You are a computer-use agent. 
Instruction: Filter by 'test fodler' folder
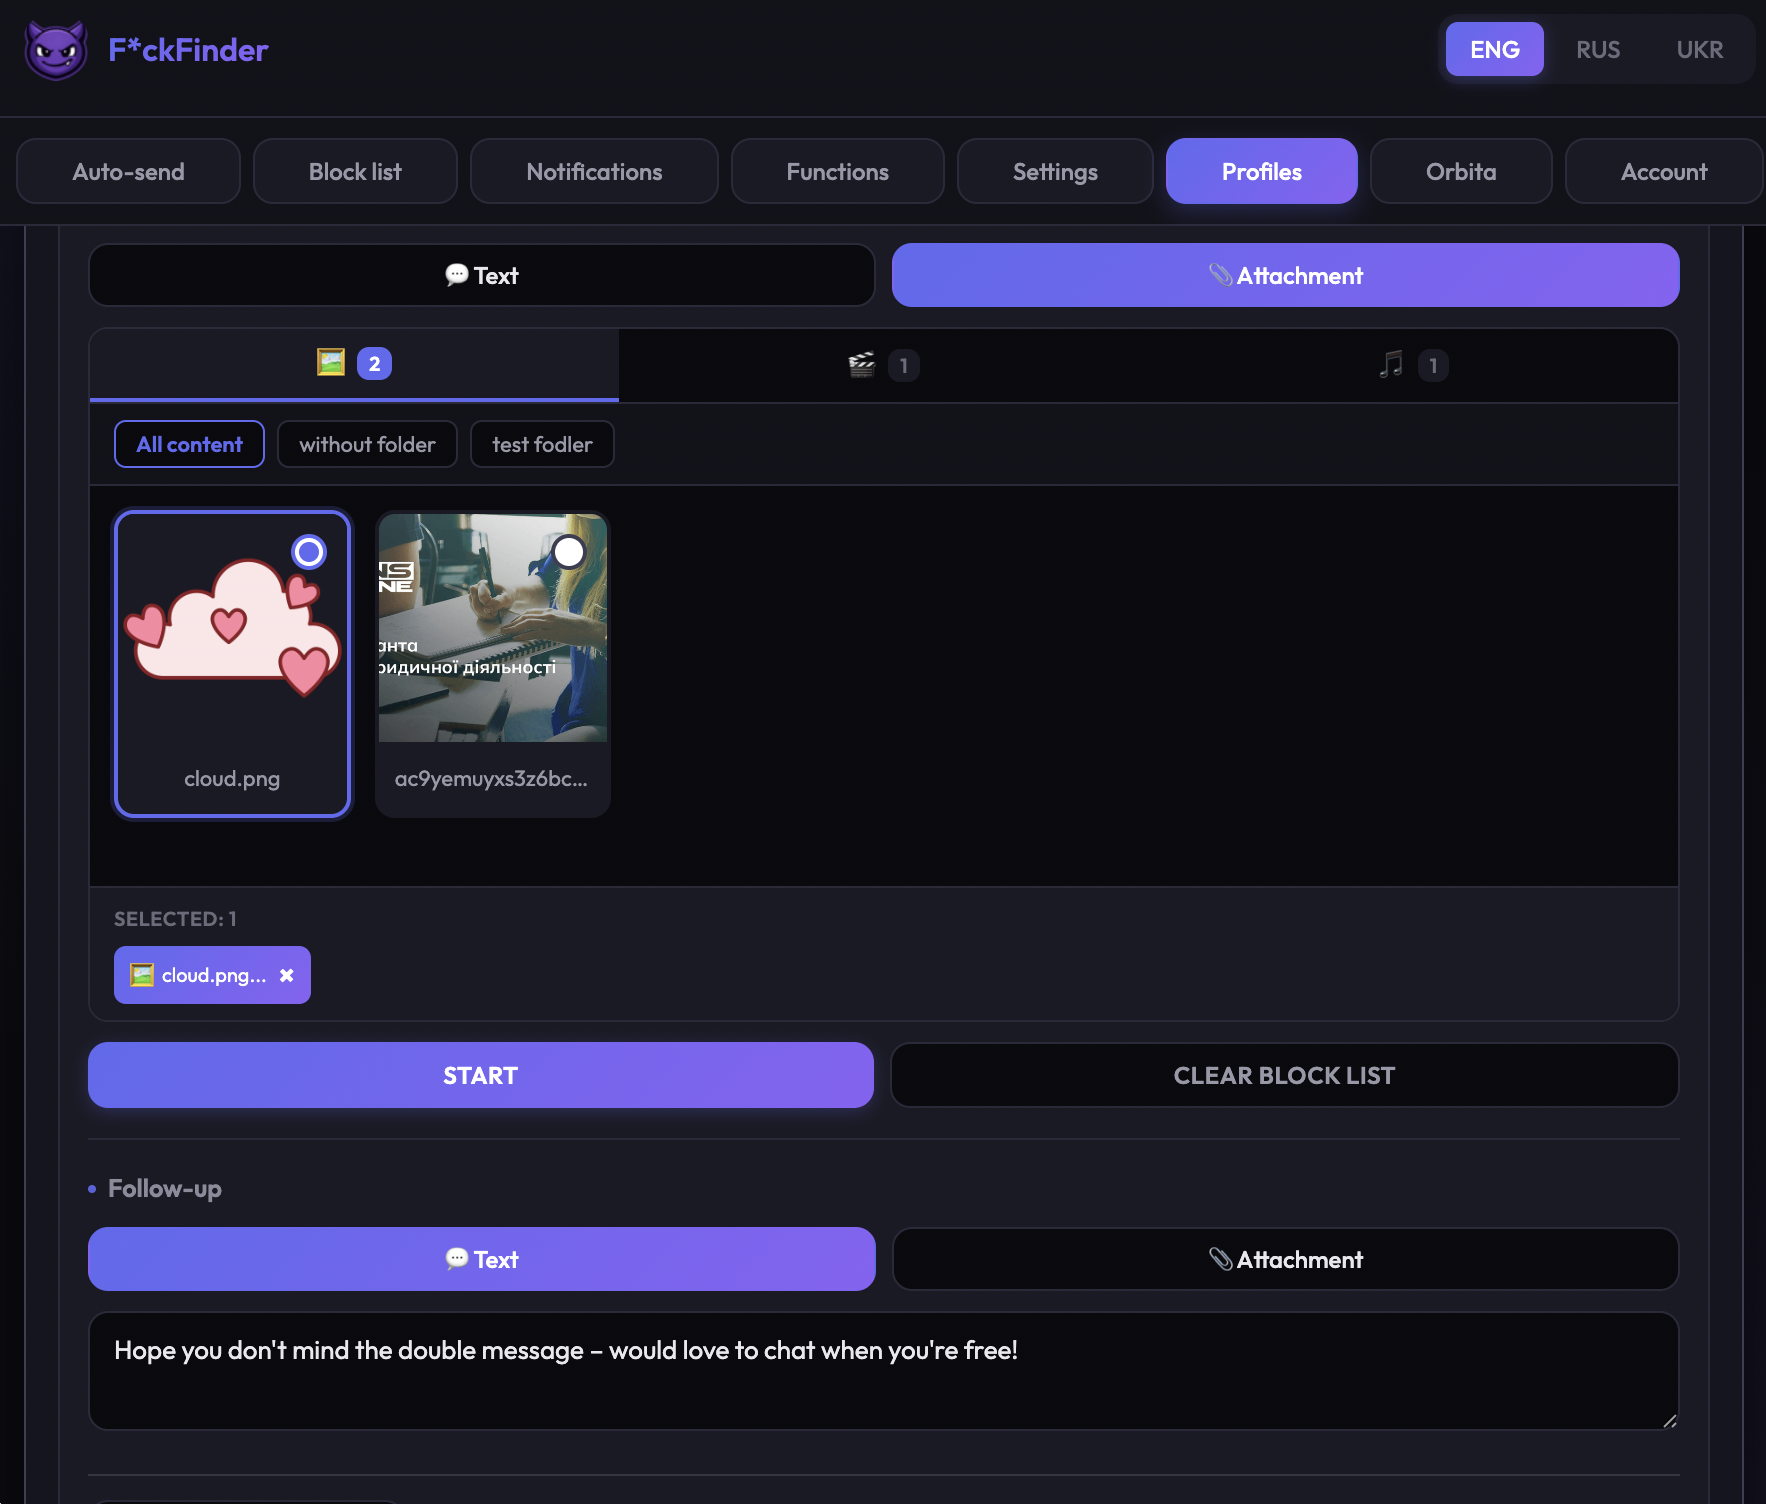pyautogui.click(x=542, y=445)
